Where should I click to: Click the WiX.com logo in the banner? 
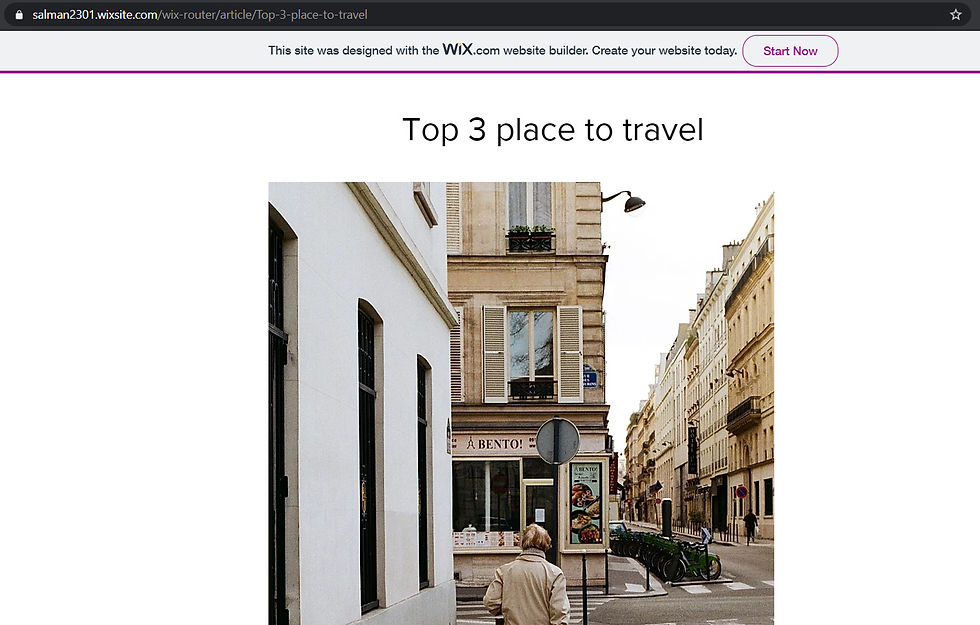(471, 49)
